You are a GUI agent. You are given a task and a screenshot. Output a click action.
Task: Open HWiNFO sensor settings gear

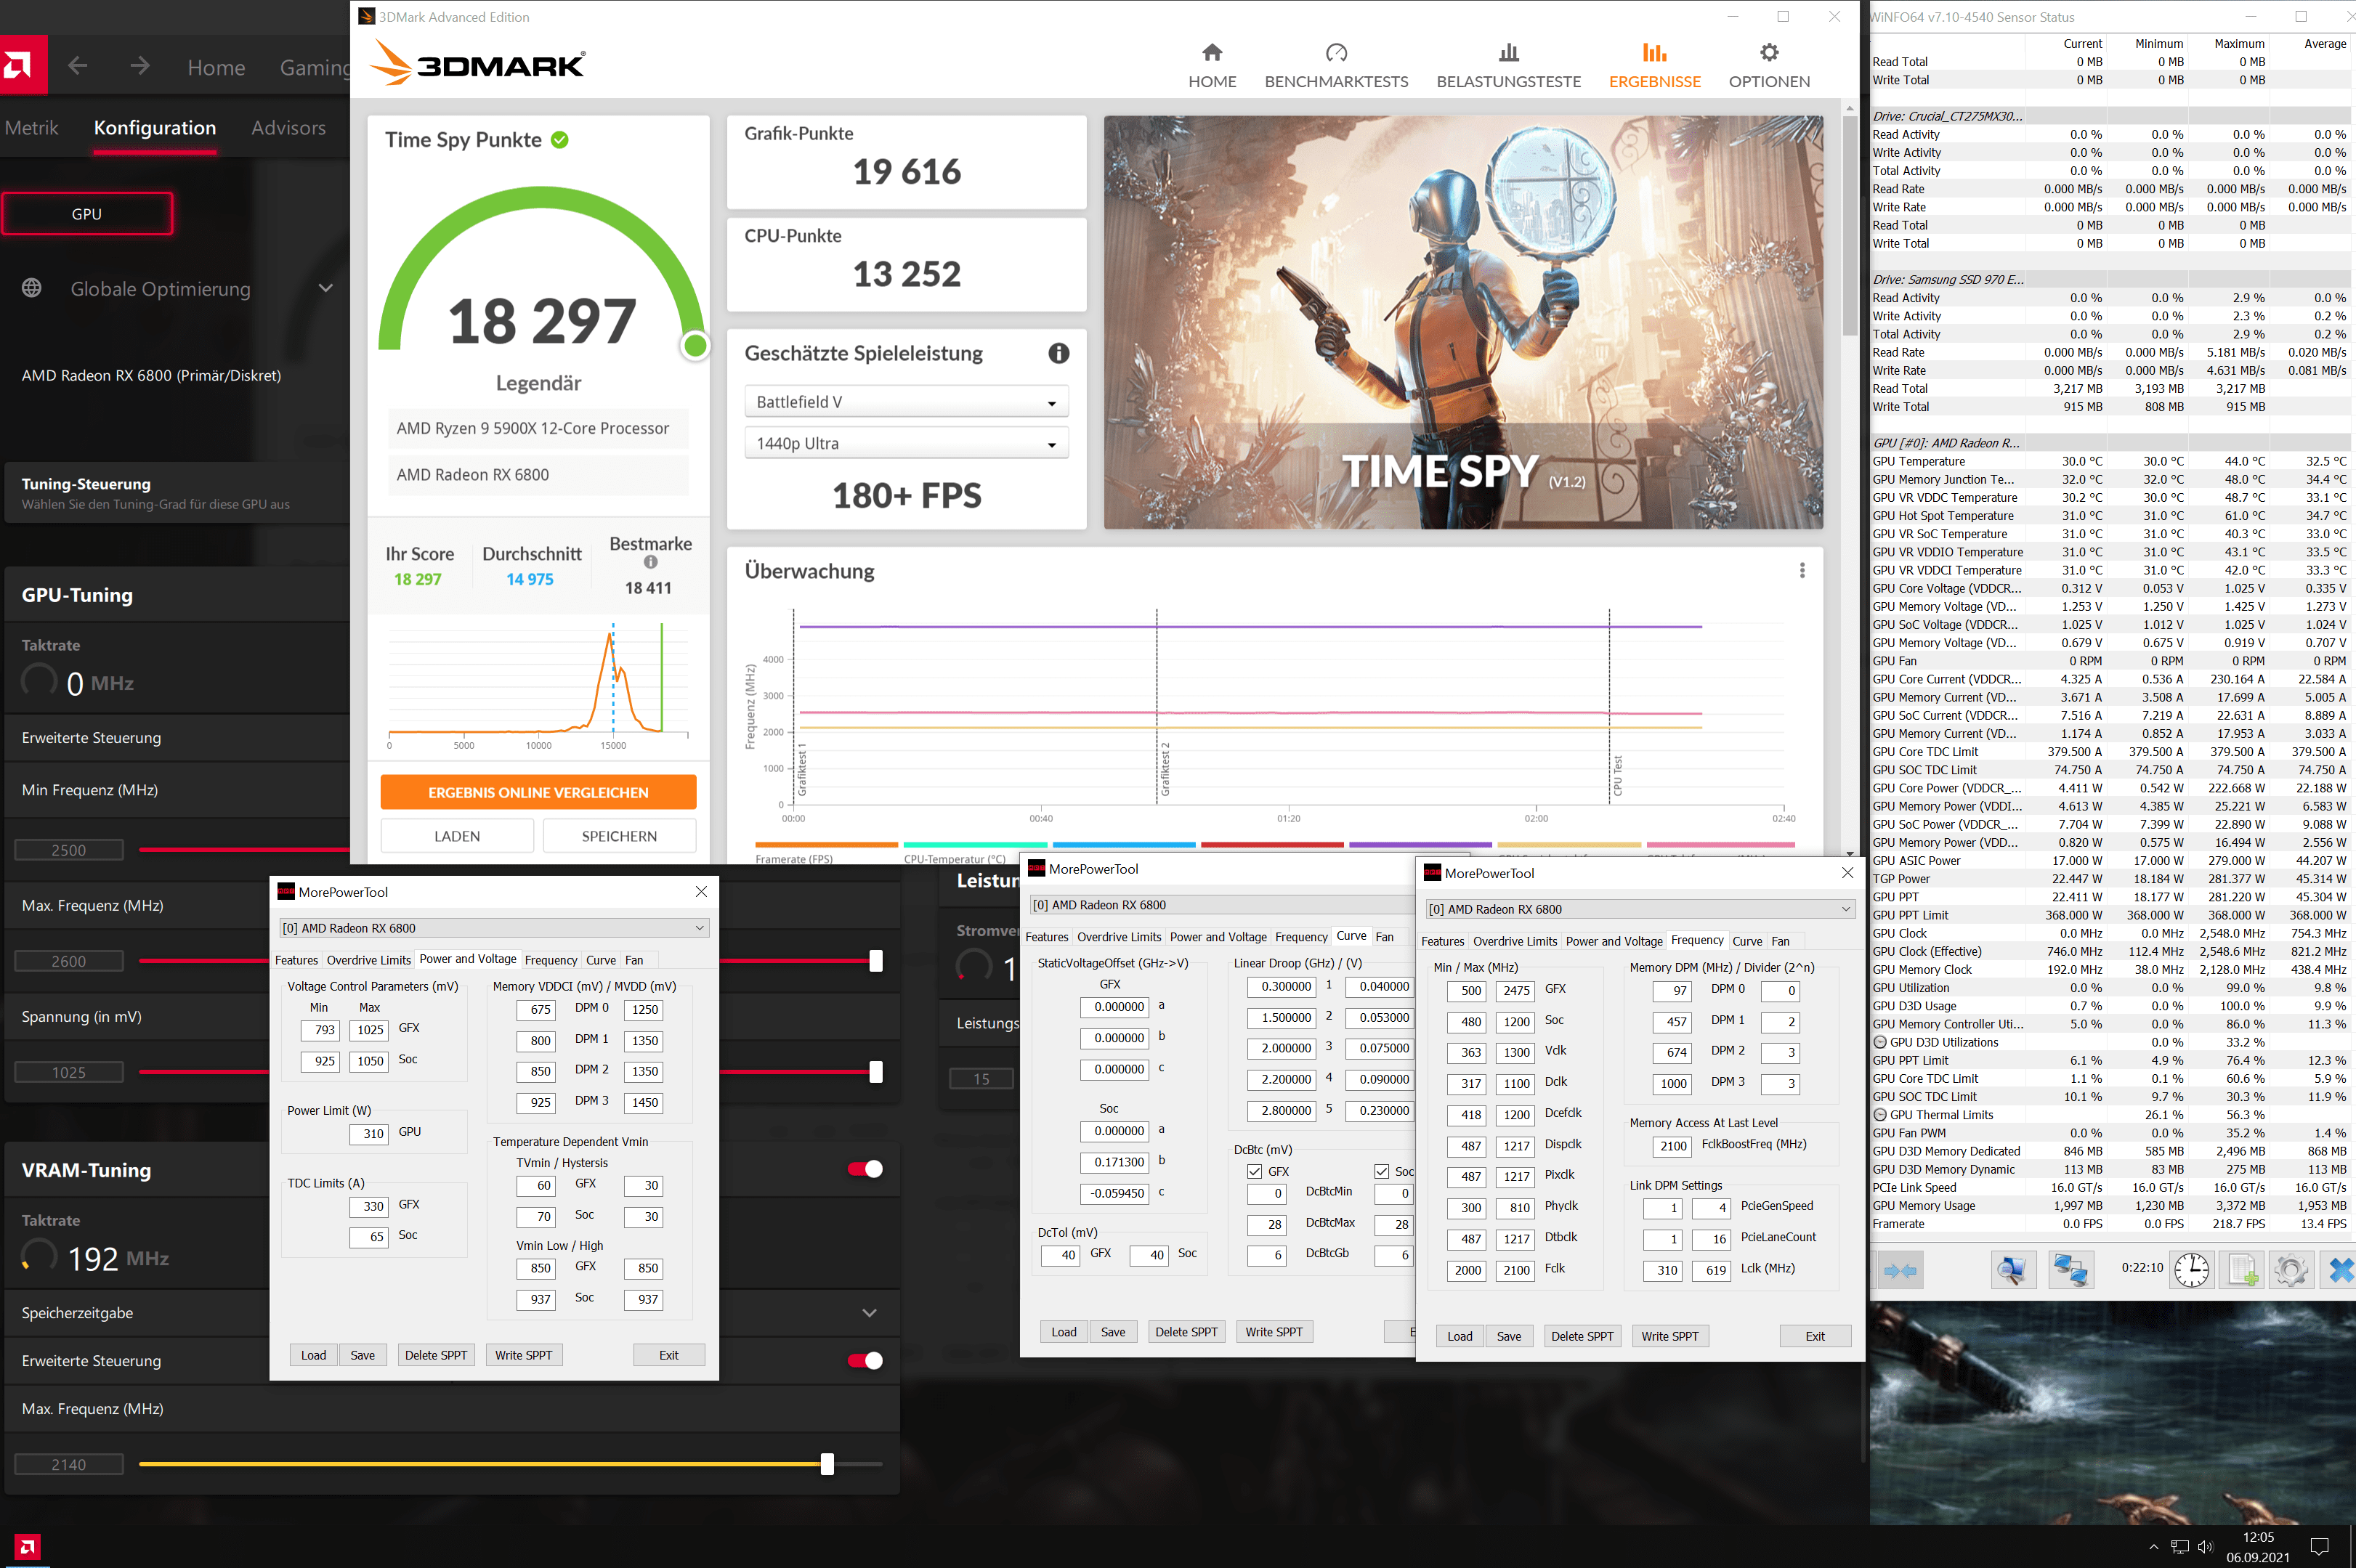[2290, 1270]
